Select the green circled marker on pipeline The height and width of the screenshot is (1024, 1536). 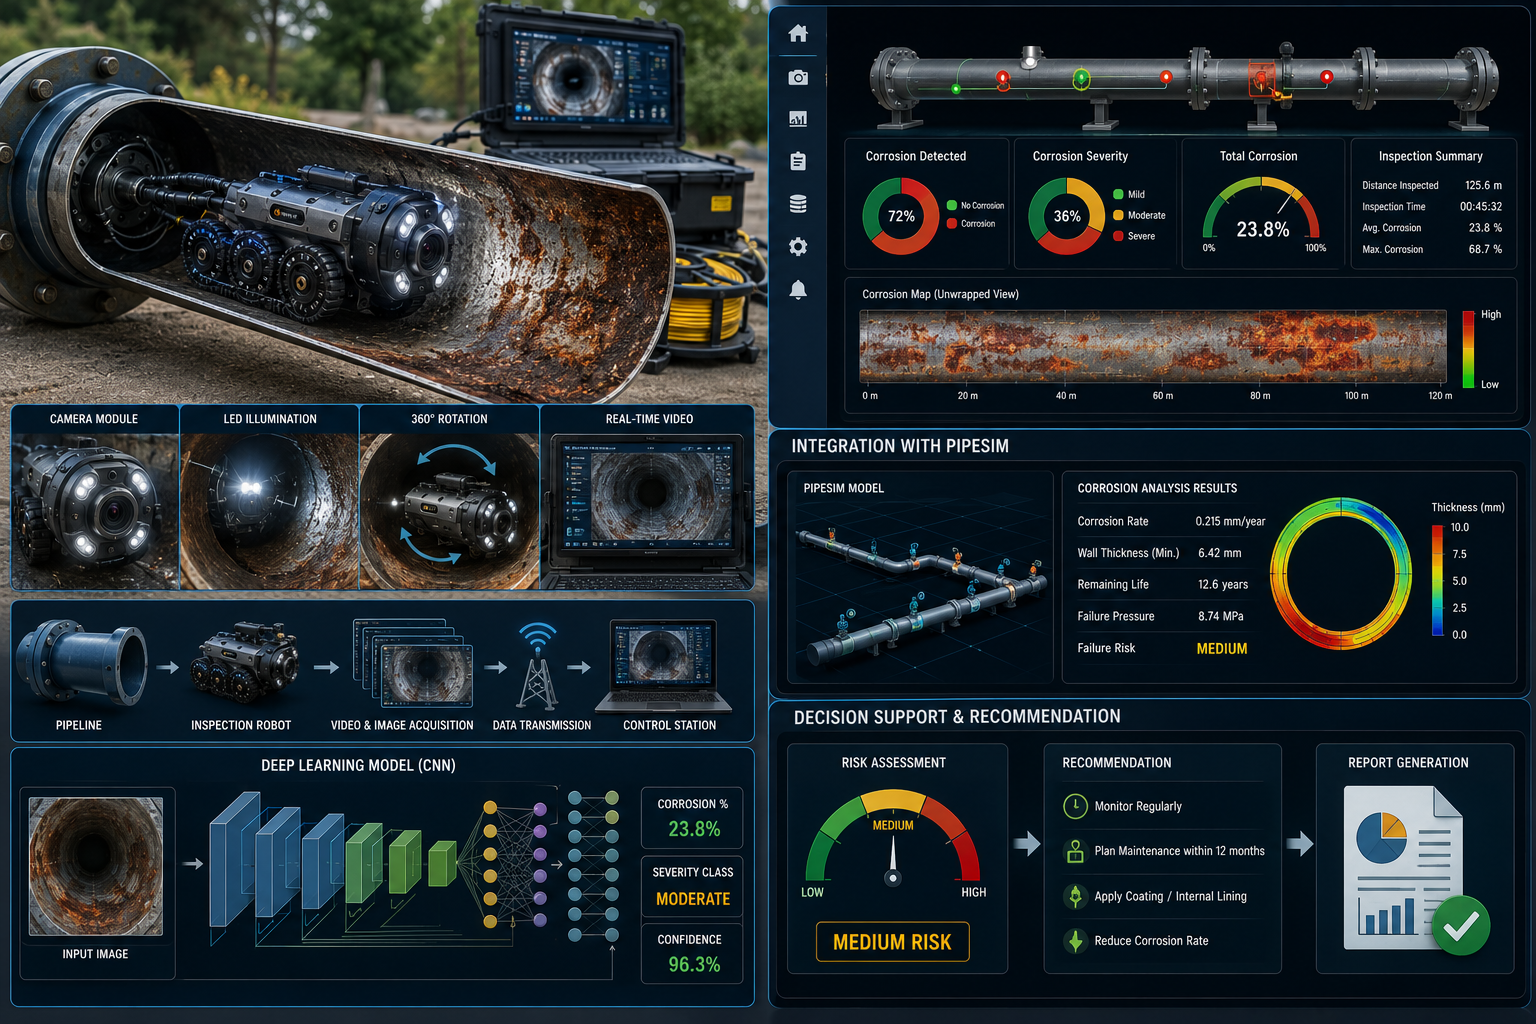point(1081,79)
